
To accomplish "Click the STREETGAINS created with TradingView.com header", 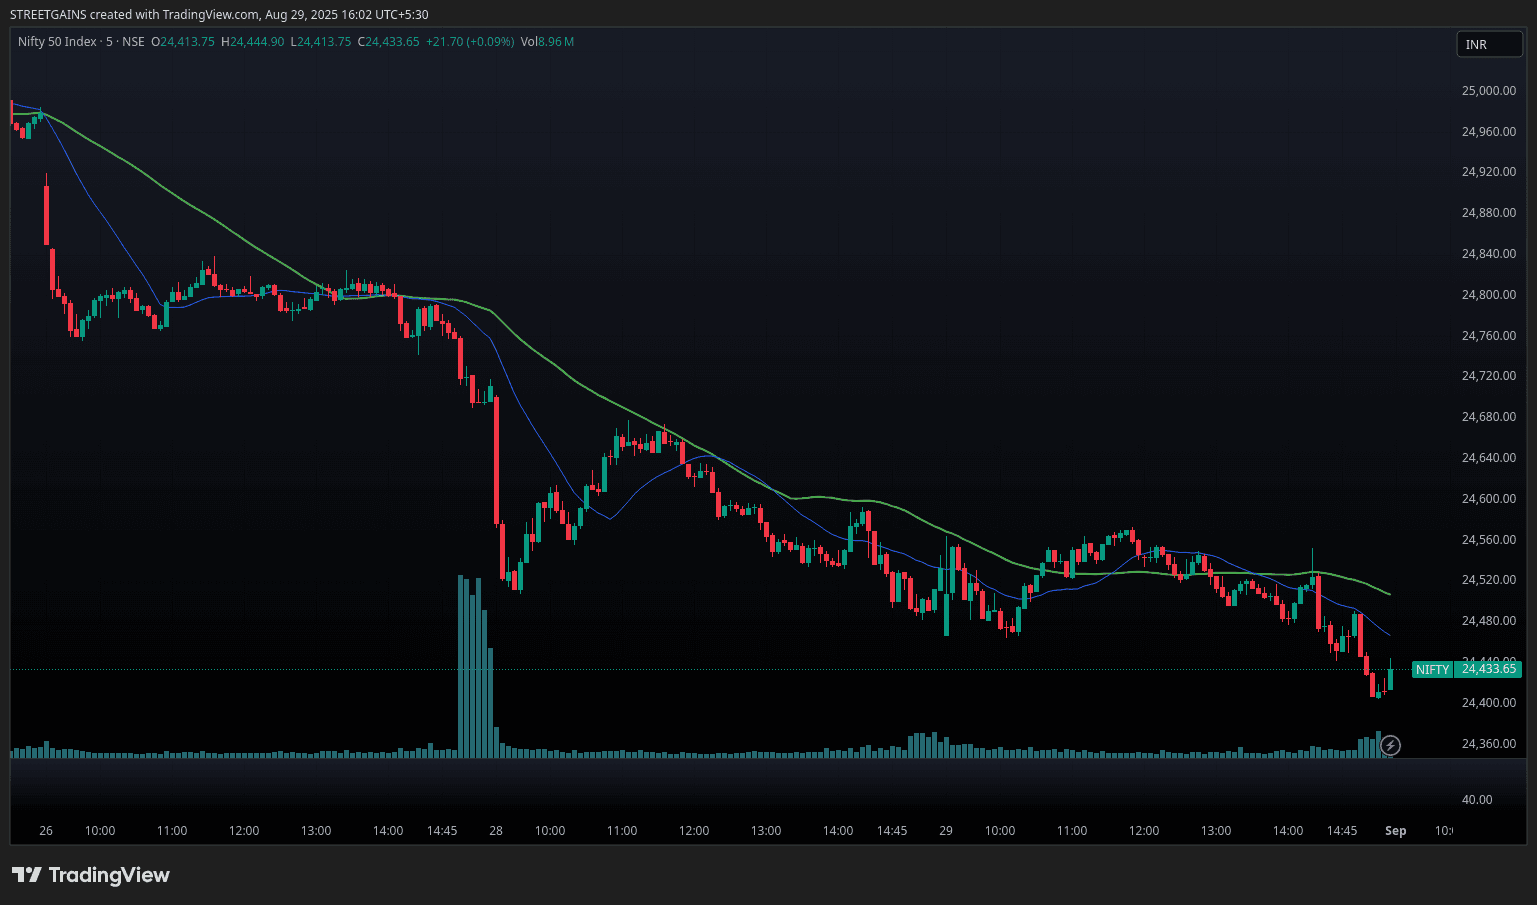I will click(x=219, y=14).
